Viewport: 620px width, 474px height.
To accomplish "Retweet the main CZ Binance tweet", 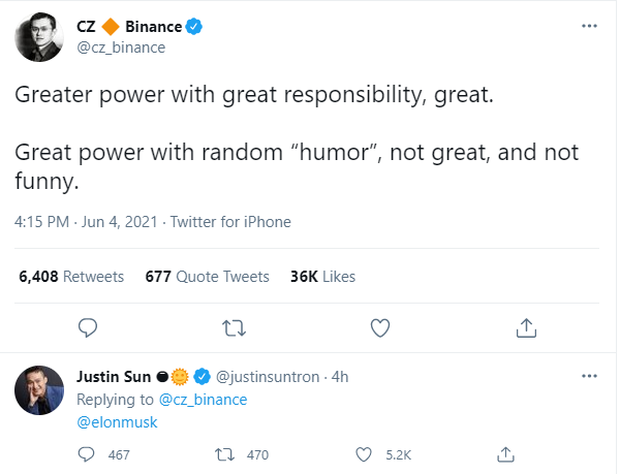I will click(x=235, y=327).
